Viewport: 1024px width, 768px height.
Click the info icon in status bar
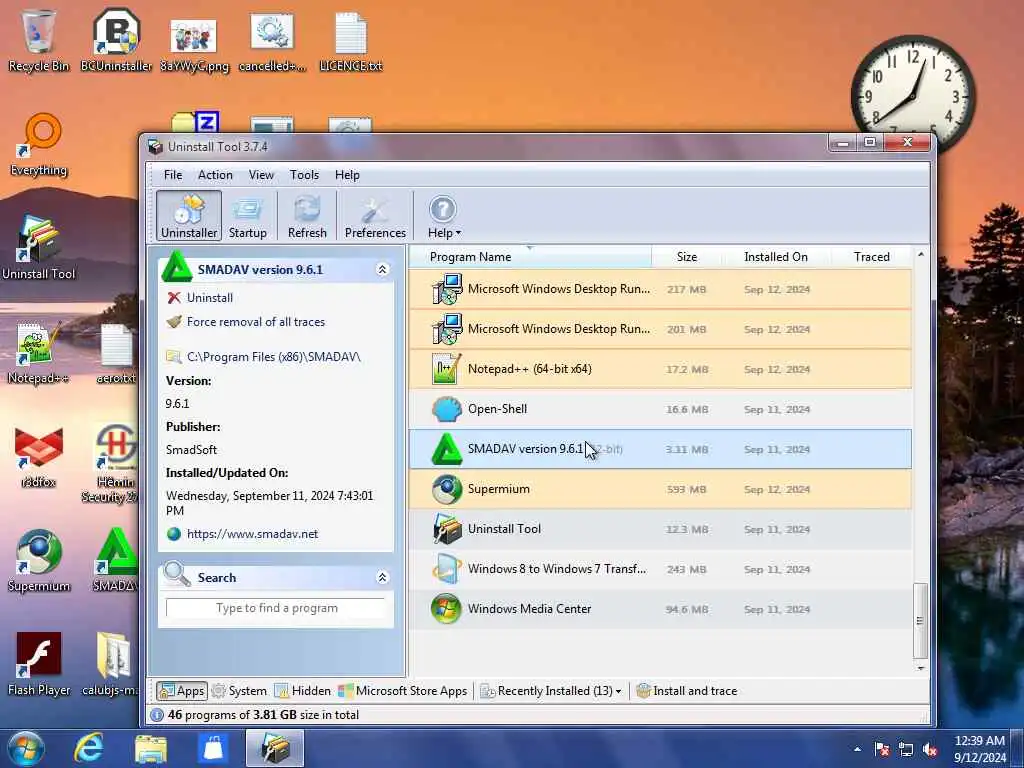click(157, 715)
